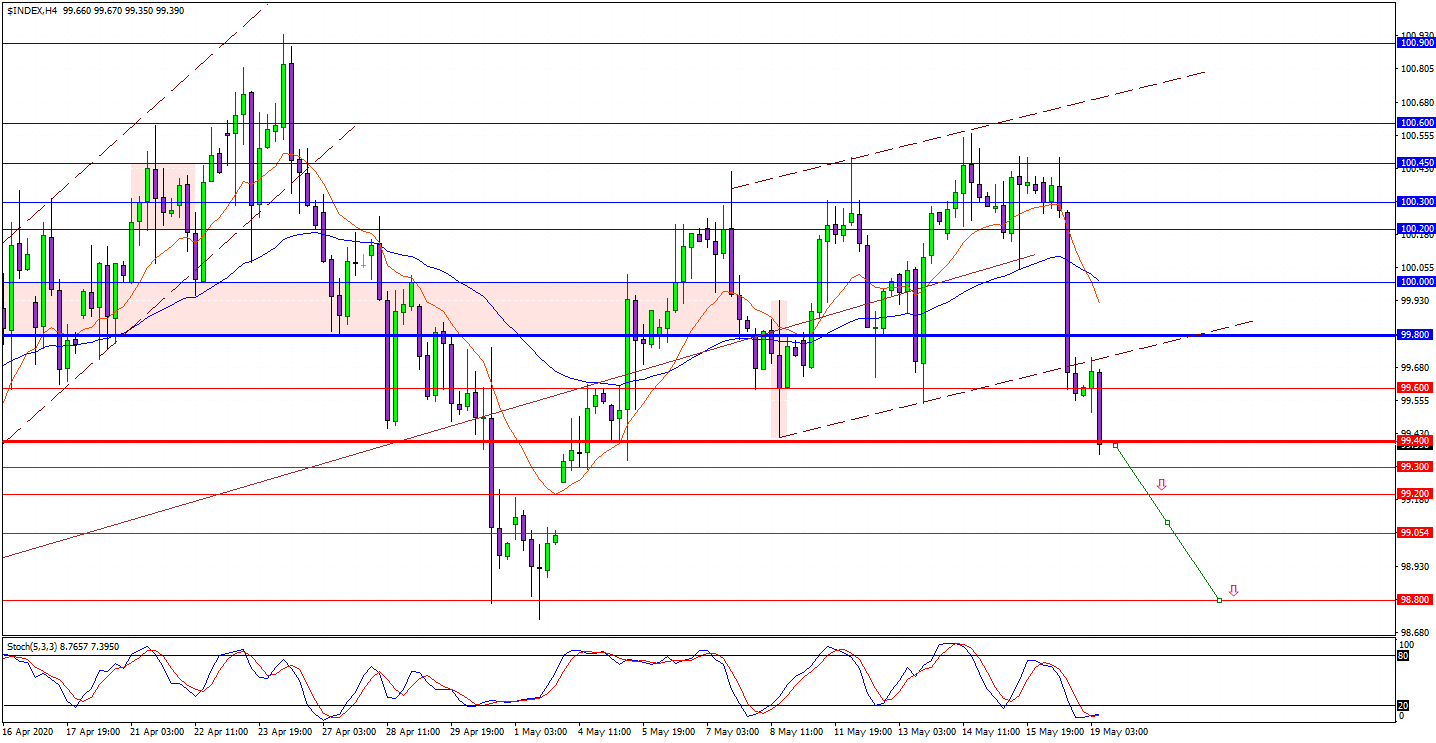Click the green trendline's middle anchor point
The image size is (1436, 743).
click(x=1166, y=522)
